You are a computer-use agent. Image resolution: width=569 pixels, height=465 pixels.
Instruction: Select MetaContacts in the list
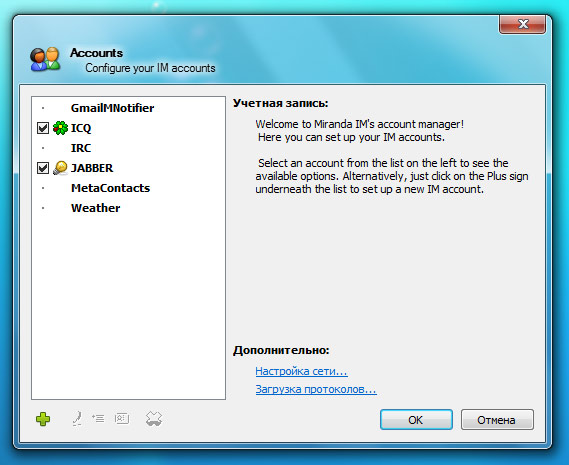coord(110,188)
